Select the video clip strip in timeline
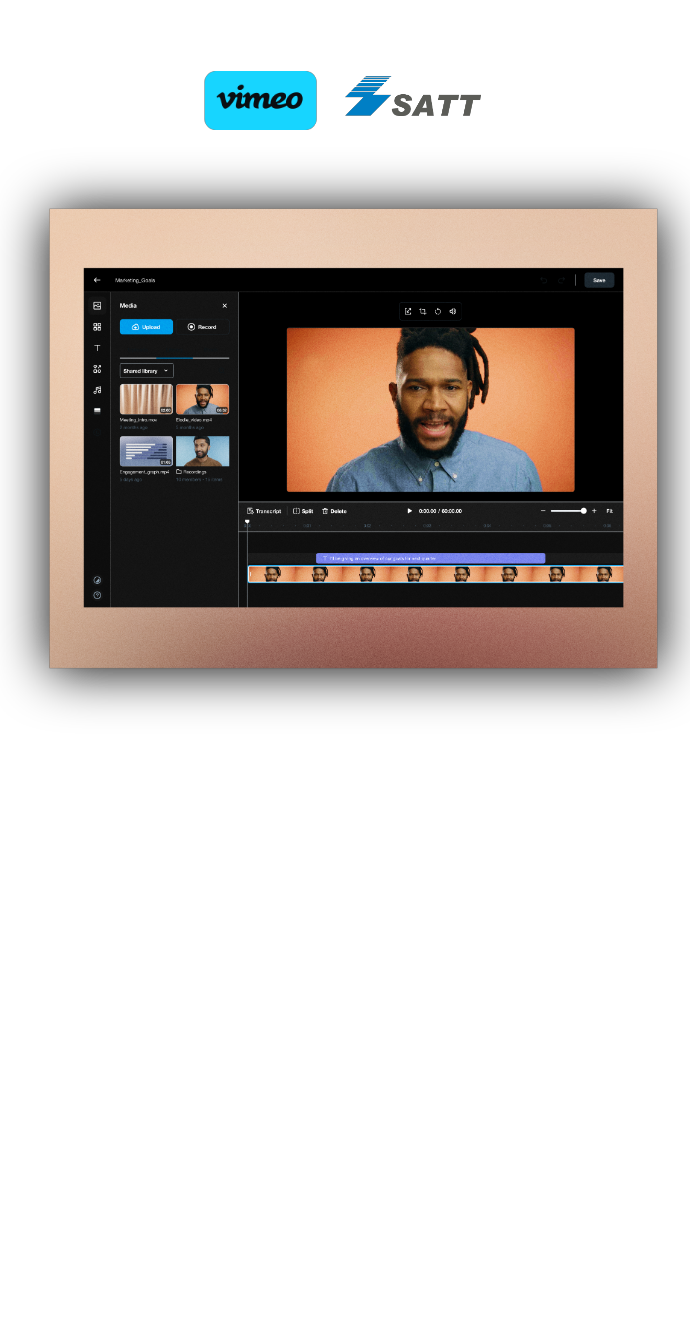Image resolution: width=690 pixels, height=1340 pixels. (435, 574)
